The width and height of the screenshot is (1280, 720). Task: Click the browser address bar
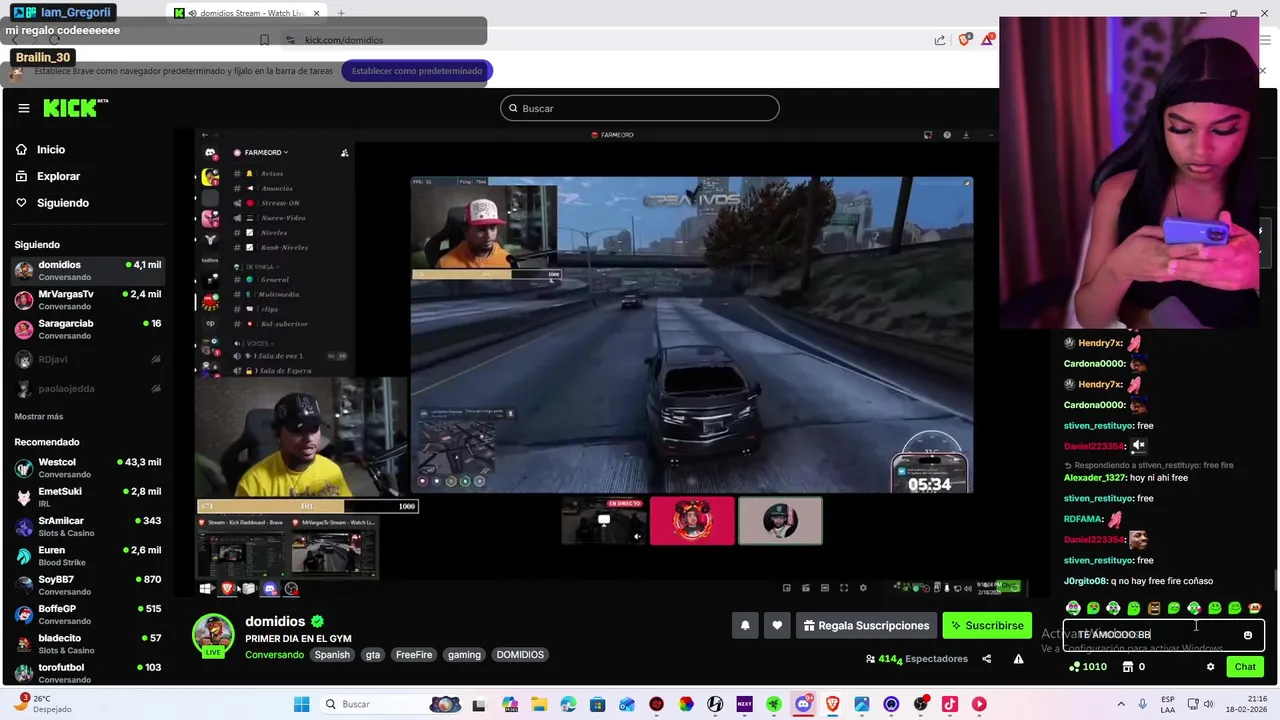pos(600,40)
